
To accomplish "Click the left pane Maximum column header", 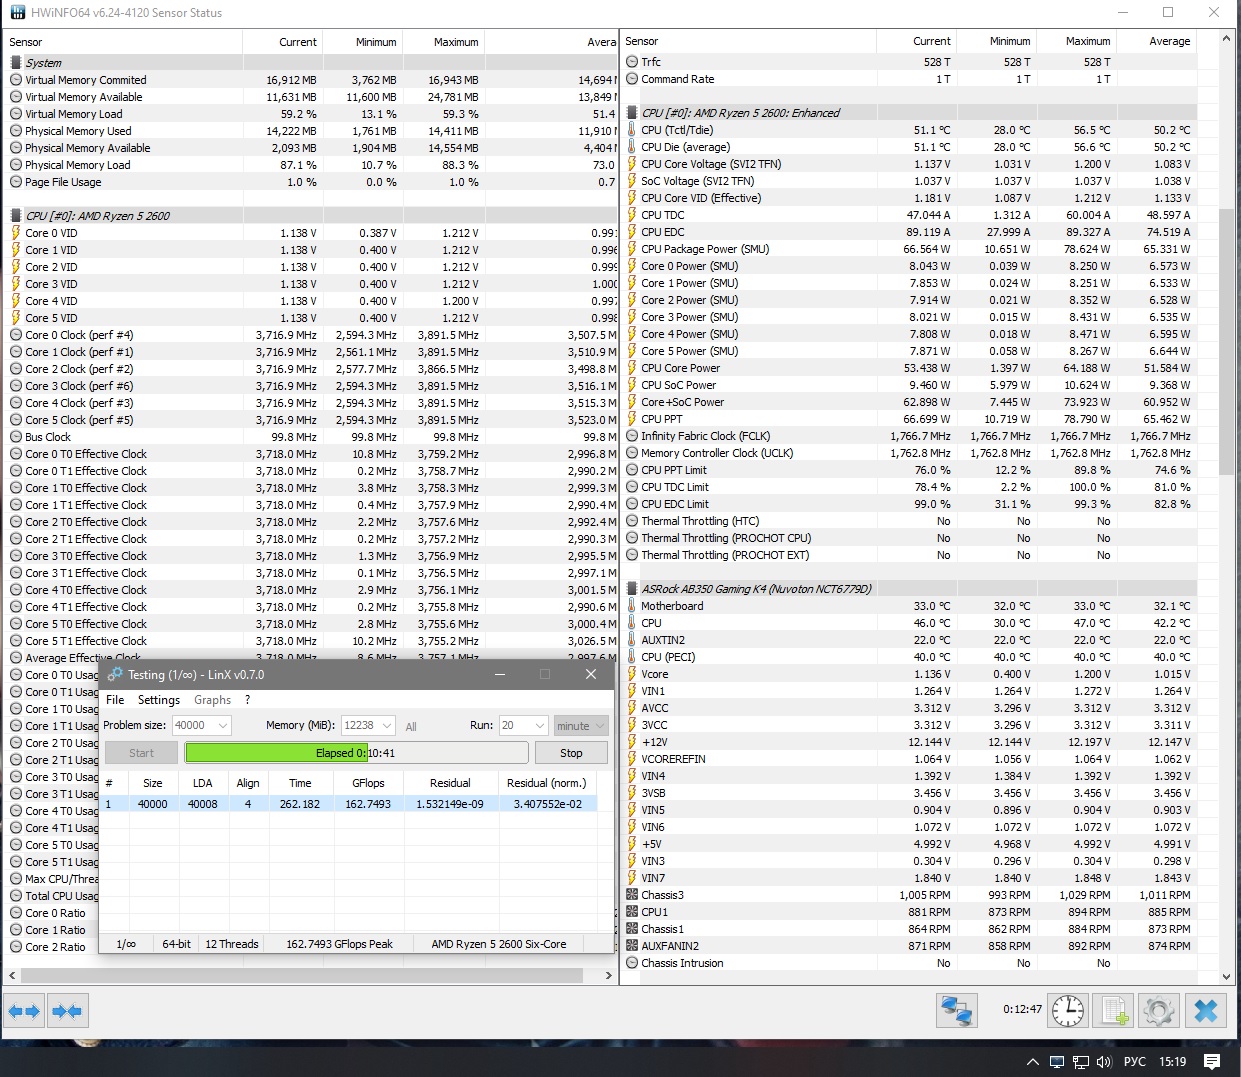I will tap(442, 42).
